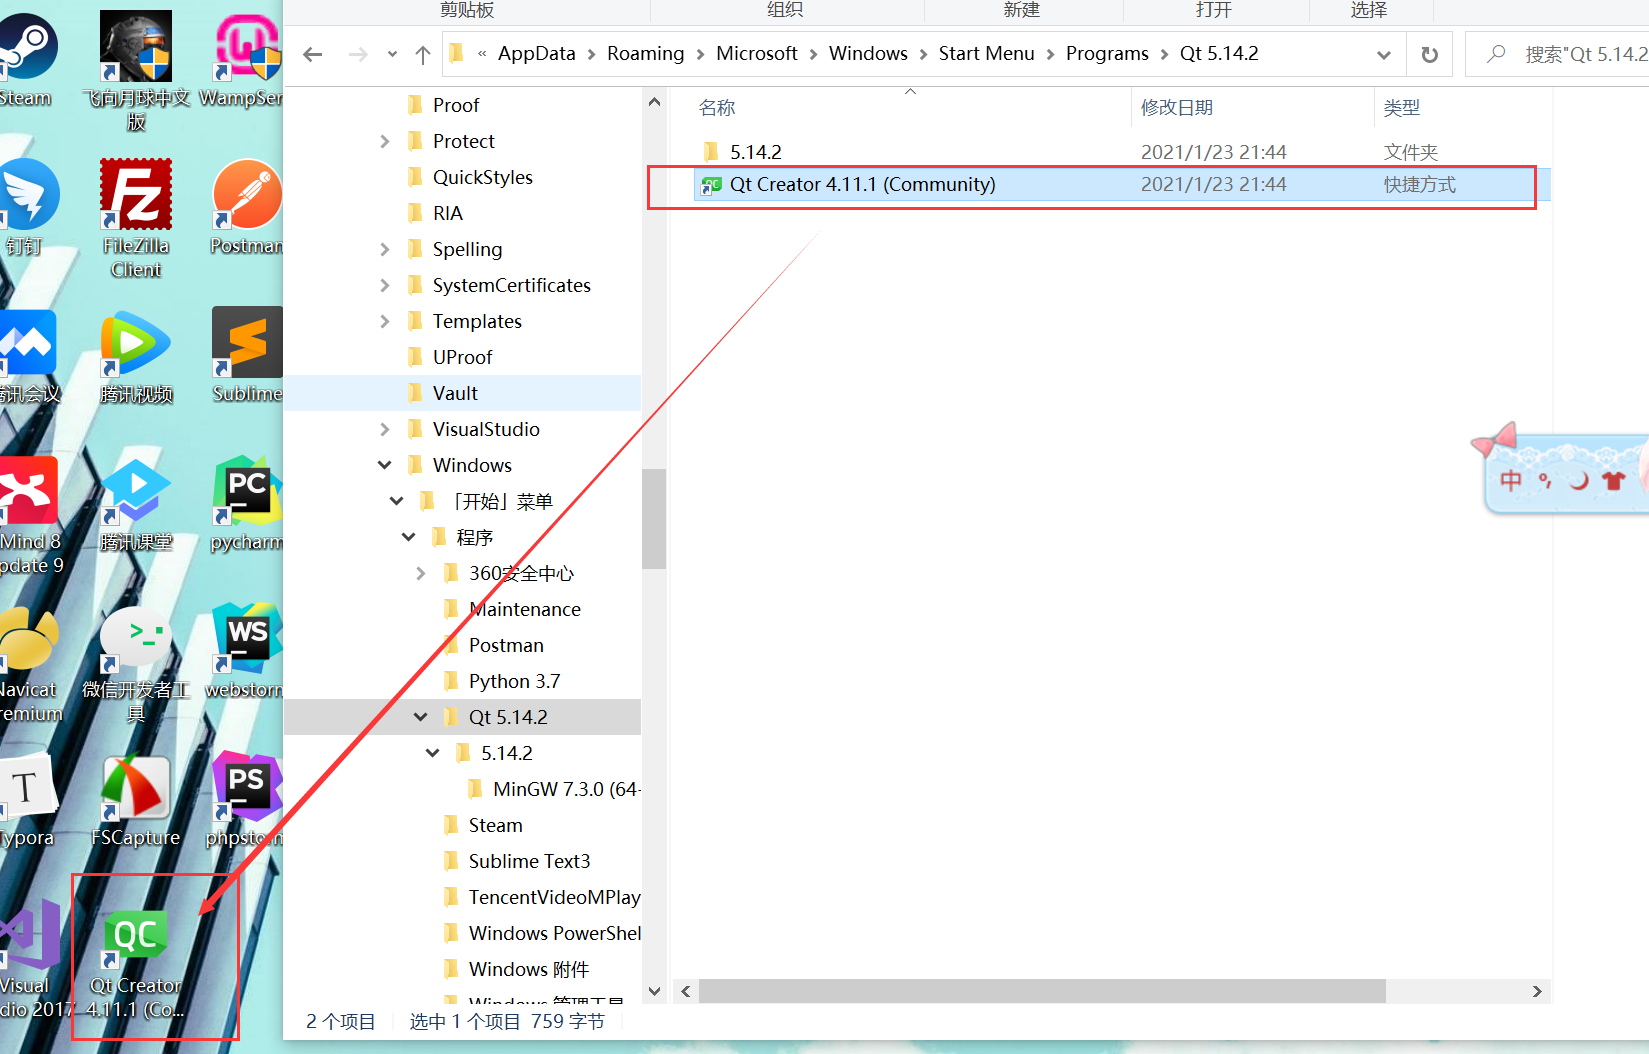This screenshot has height=1054, width=1649.
Task: Click the AppData breadcrumb segment
Action: tap(537, 54)
